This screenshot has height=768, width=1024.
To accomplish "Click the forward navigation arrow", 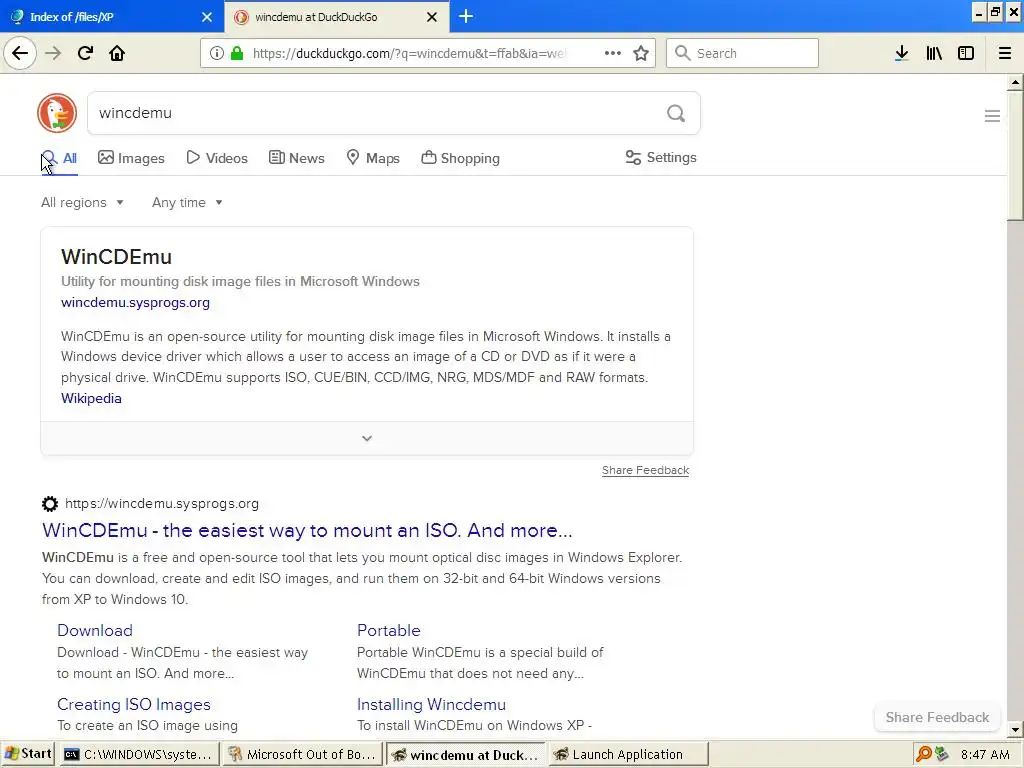I will point(53,53).
